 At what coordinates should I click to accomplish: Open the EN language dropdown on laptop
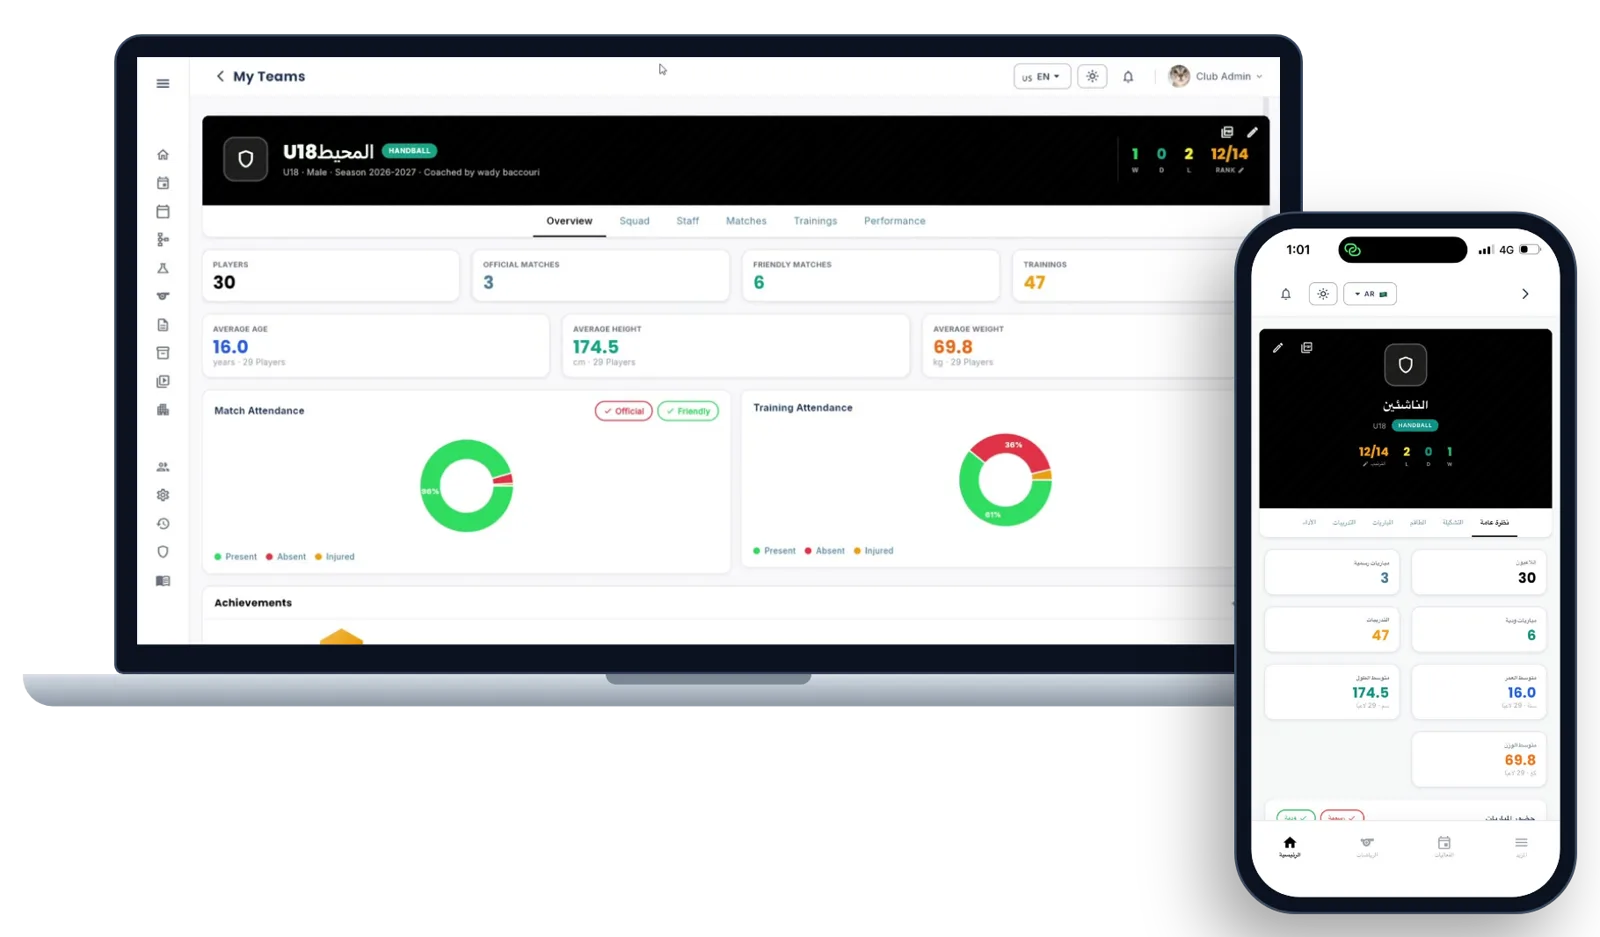click(x=1042, y=76)
